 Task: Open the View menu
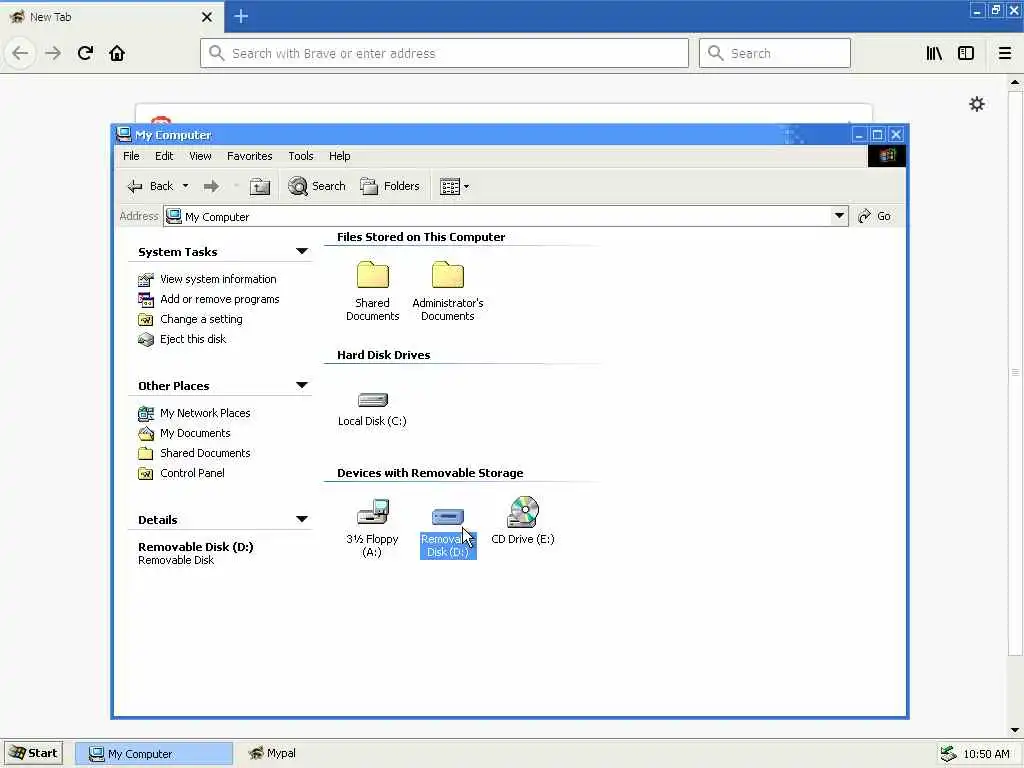pyautogui.click(x=200, y=156)
